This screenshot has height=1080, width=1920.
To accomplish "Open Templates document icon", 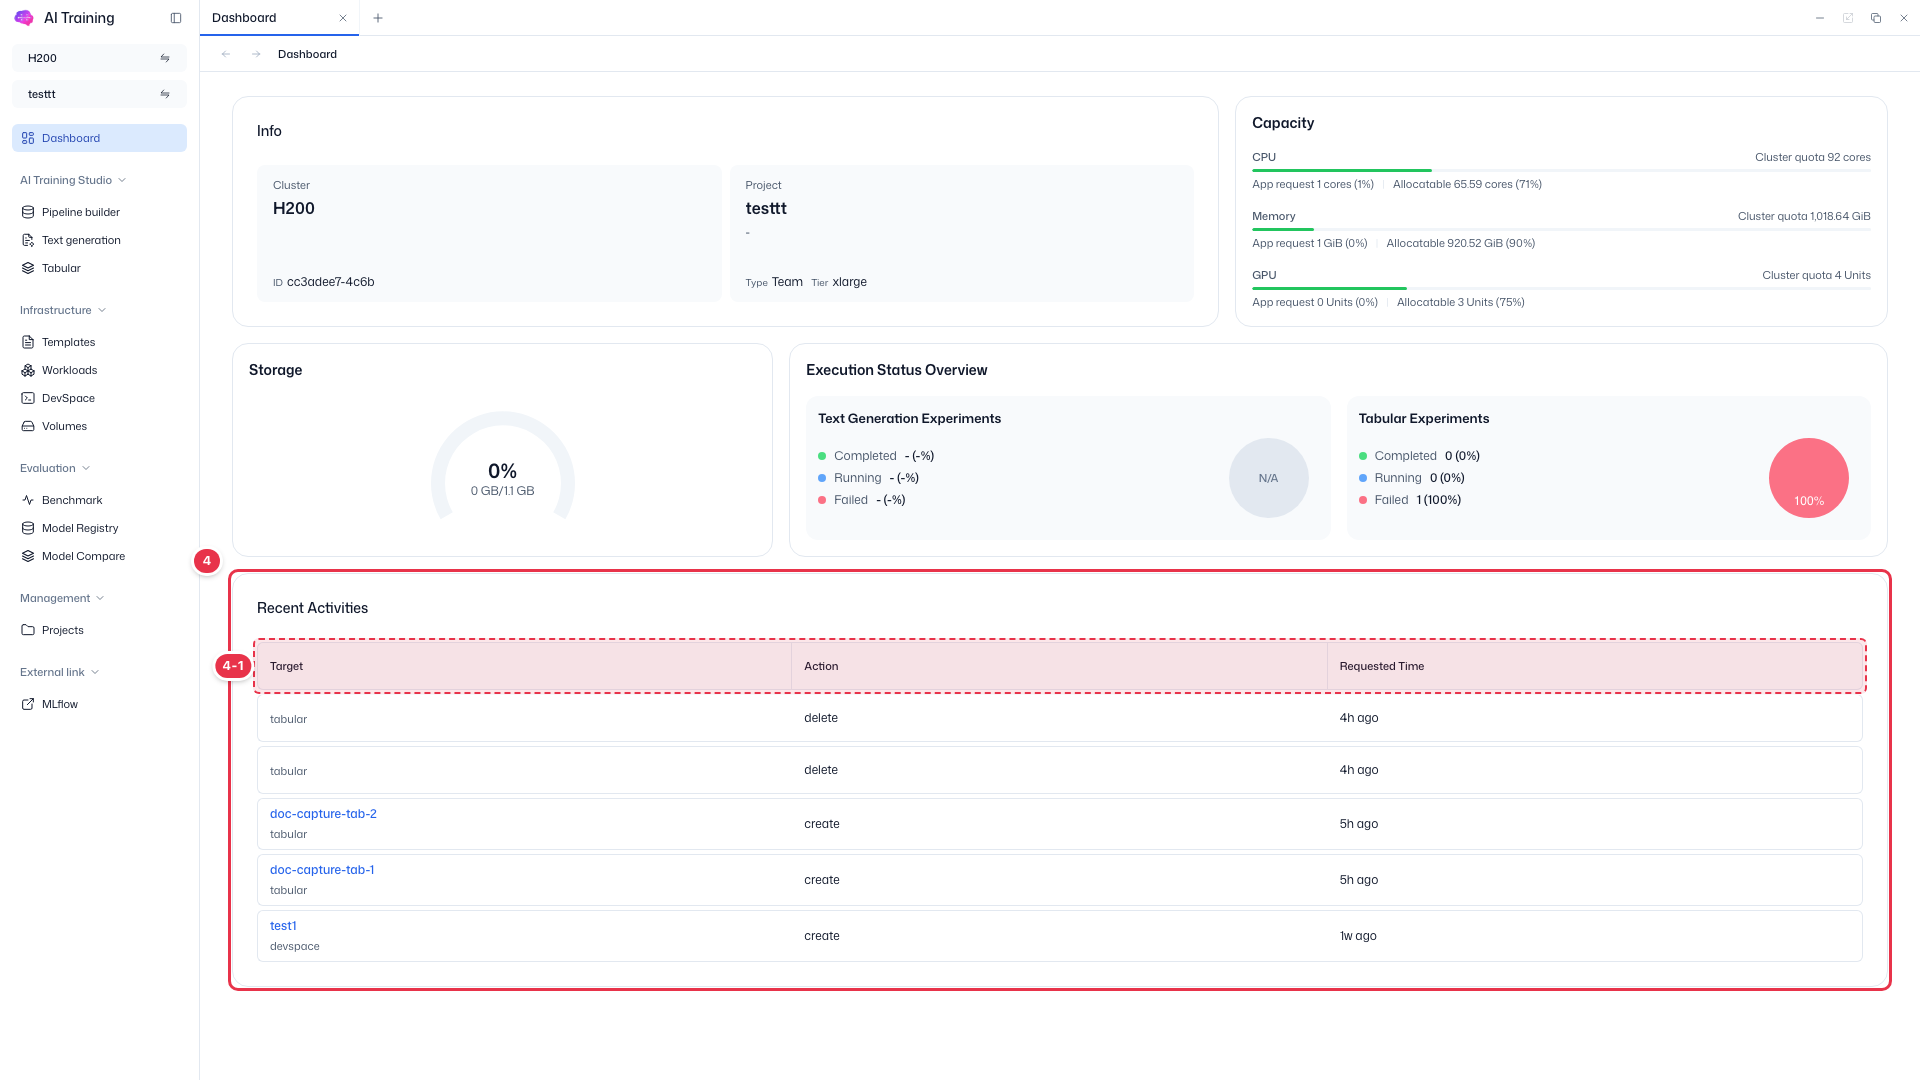I will pos(28,342).
